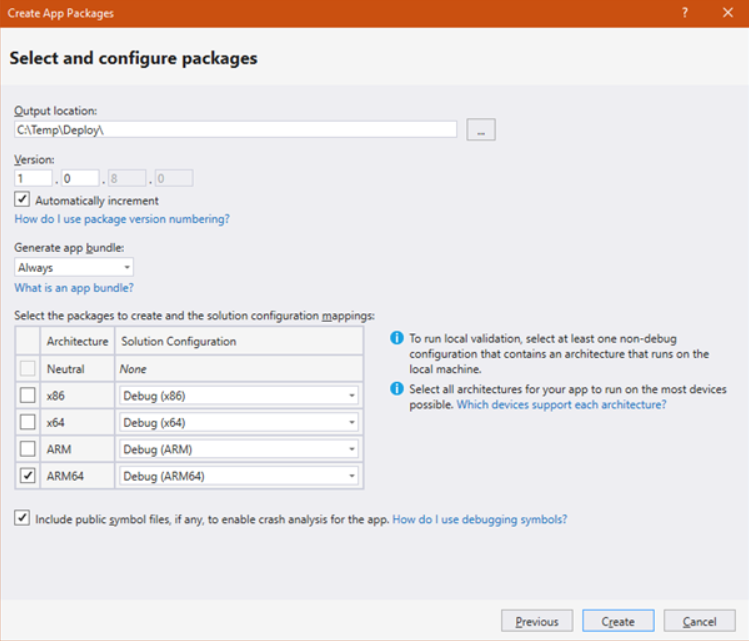
Task: Click the info icon beside local validation note
Action: coord(397,338)
